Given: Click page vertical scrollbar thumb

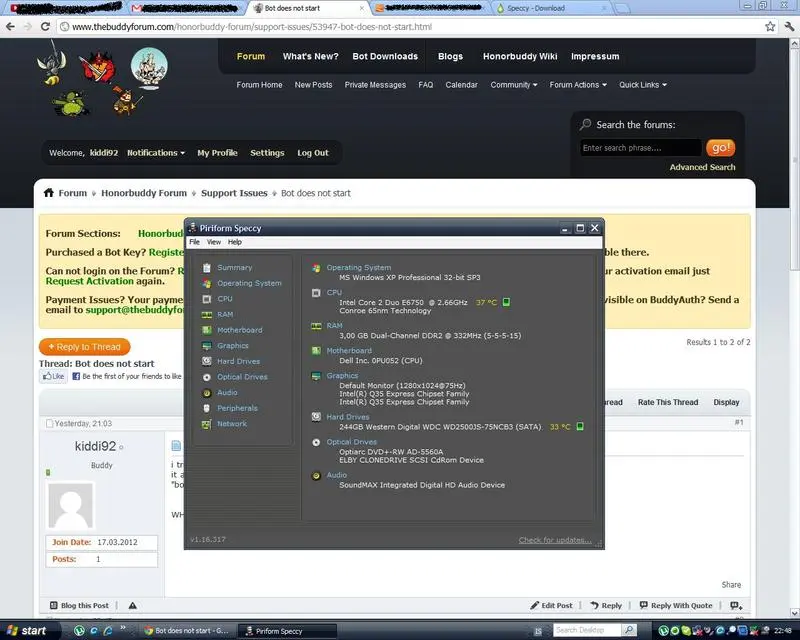Looking at the screenshot, I should click(x=795, y=158).
